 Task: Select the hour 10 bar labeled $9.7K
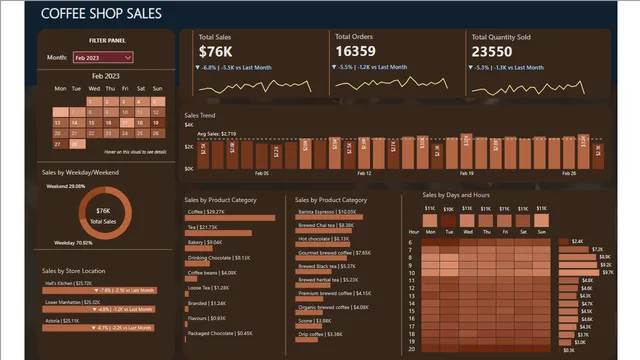click(x=579, y=273)
